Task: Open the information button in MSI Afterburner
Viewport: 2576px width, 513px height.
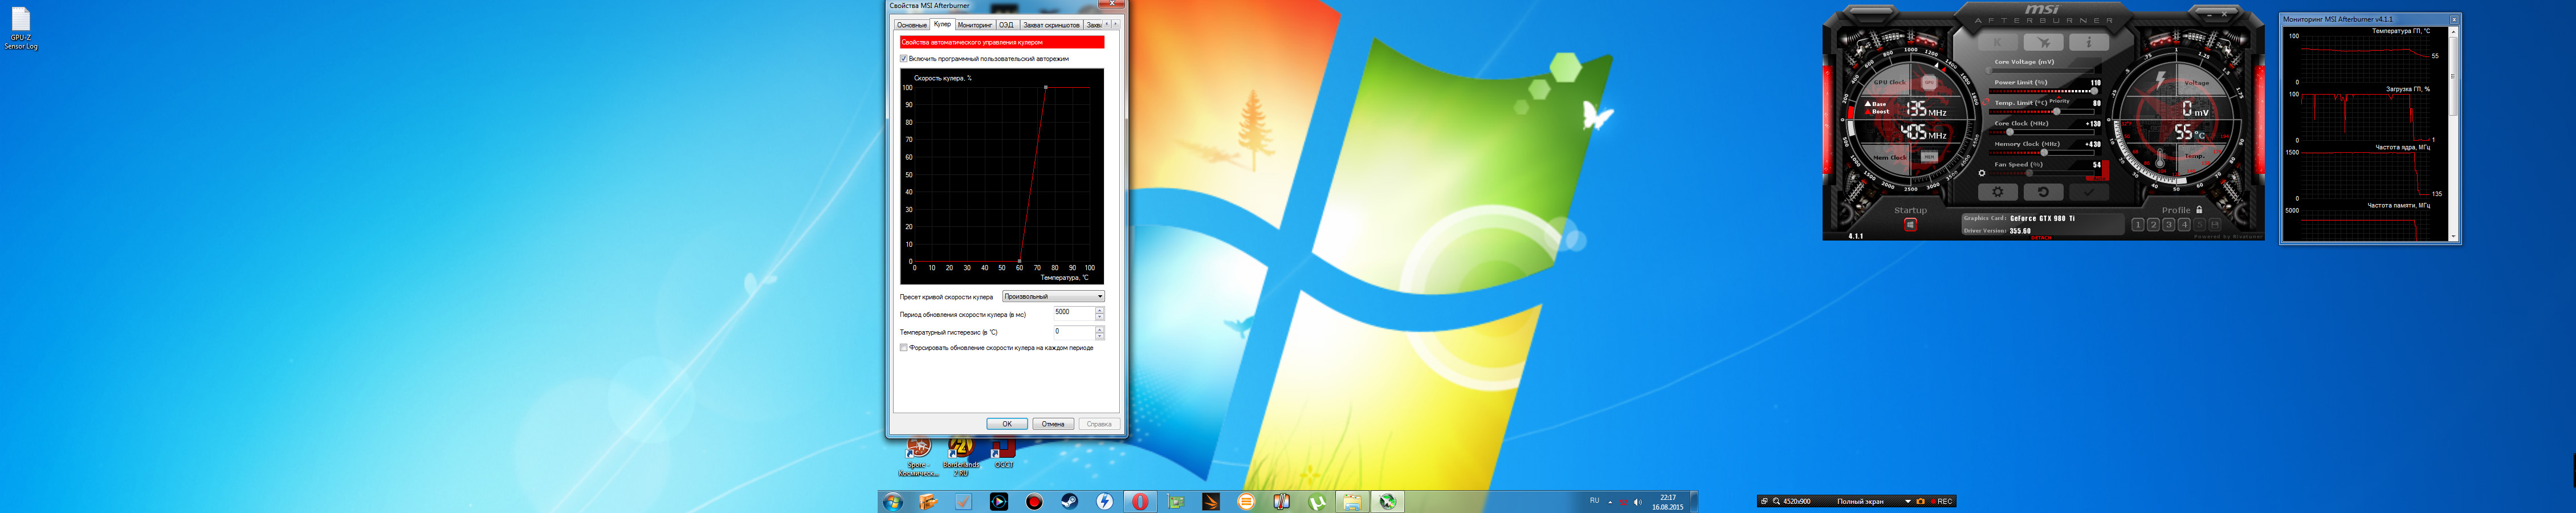Action: pyautogui.click(x=2088, y=43)
